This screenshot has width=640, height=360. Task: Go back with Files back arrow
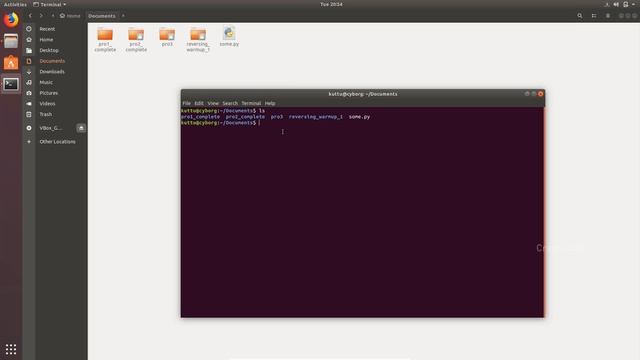click(30, 16)
